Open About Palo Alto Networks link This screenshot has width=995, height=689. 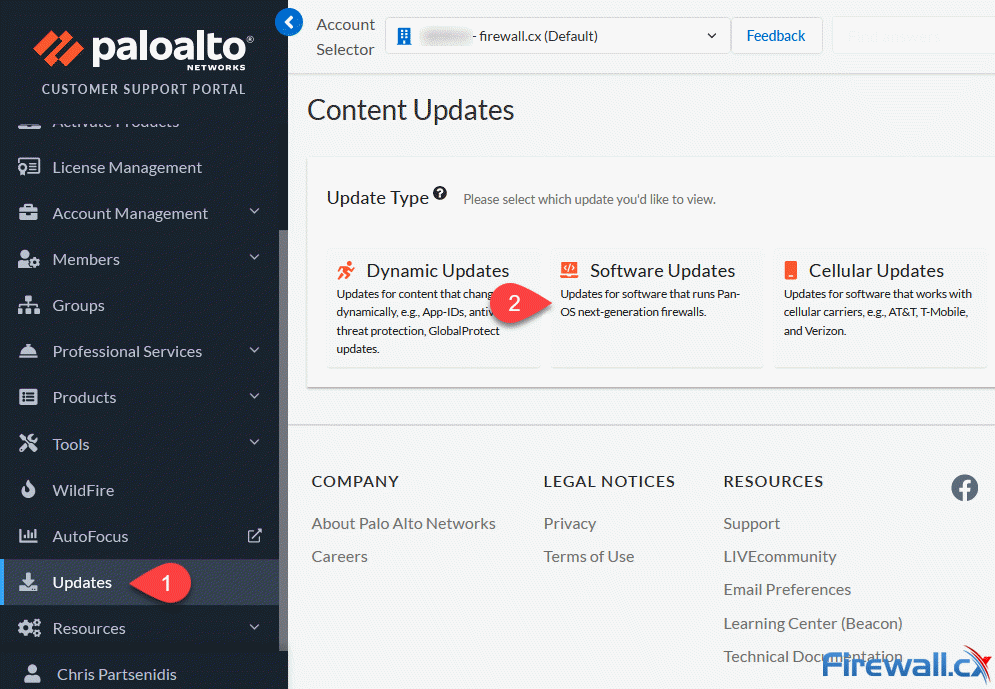point(404,523)
